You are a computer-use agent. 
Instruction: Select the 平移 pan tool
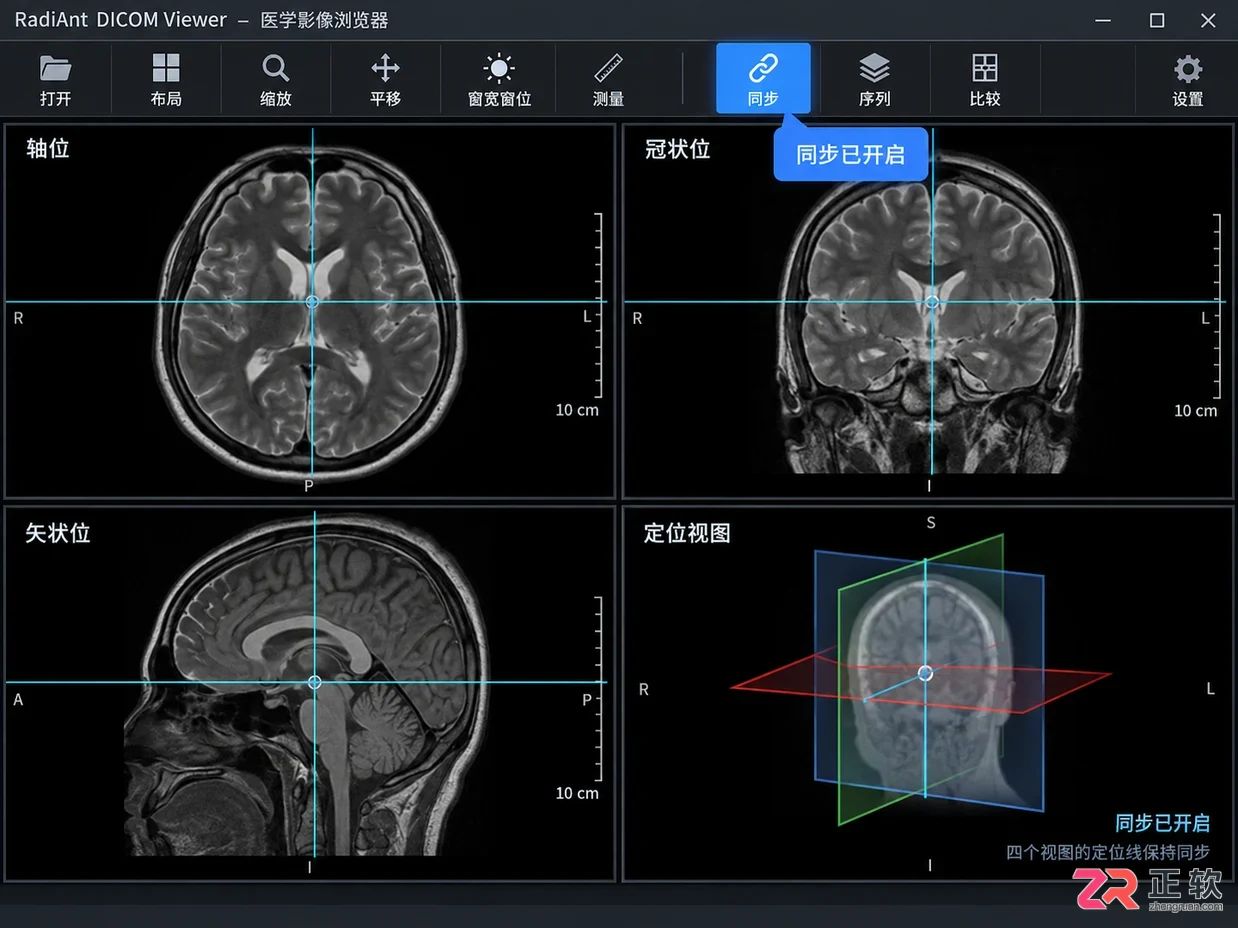click(x=385, y=79)
